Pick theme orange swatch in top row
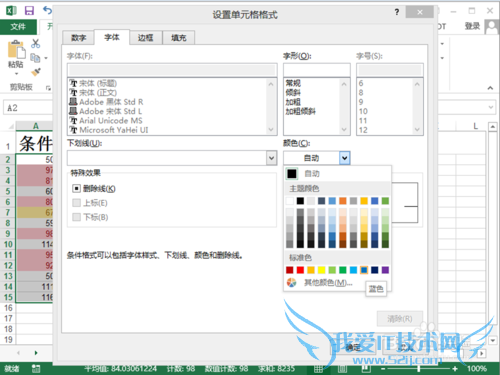500x375 pixels. point(343,201)
